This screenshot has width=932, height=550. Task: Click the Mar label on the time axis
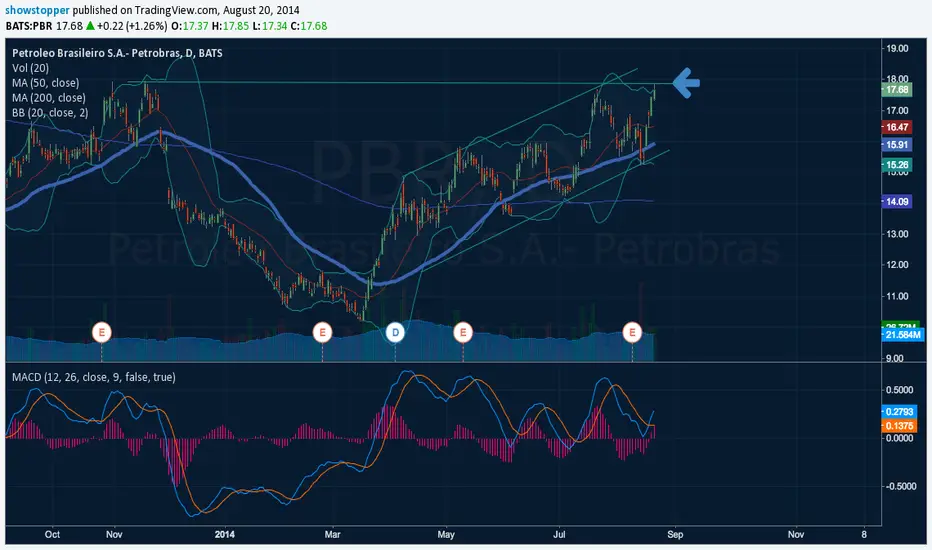(x=333, y=534)
